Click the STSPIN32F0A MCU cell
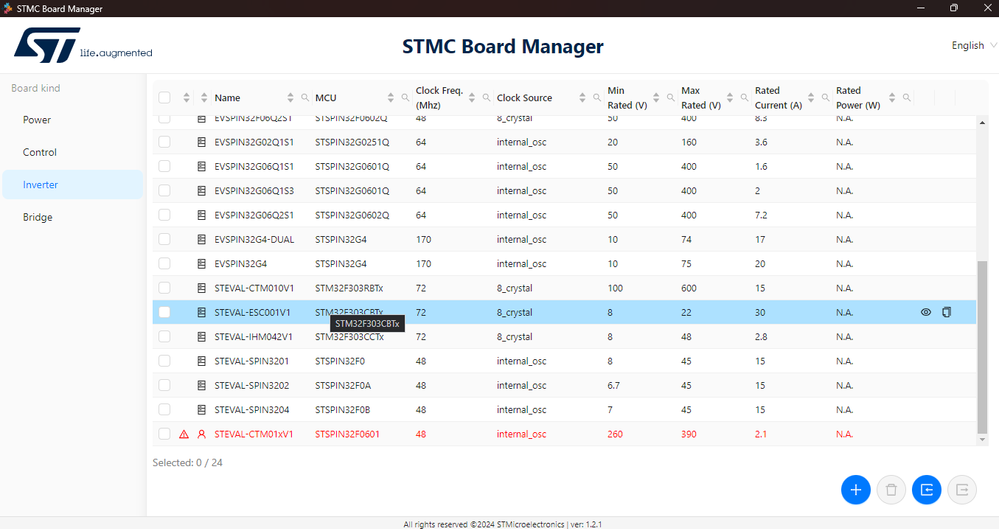The height and width of the screenshot is (529, 999). pos(343,386)
